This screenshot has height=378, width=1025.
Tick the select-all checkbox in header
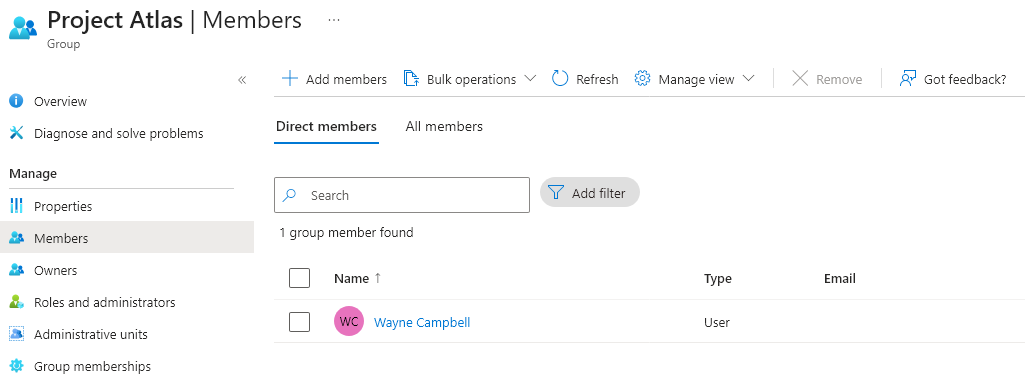pos(299,279)
